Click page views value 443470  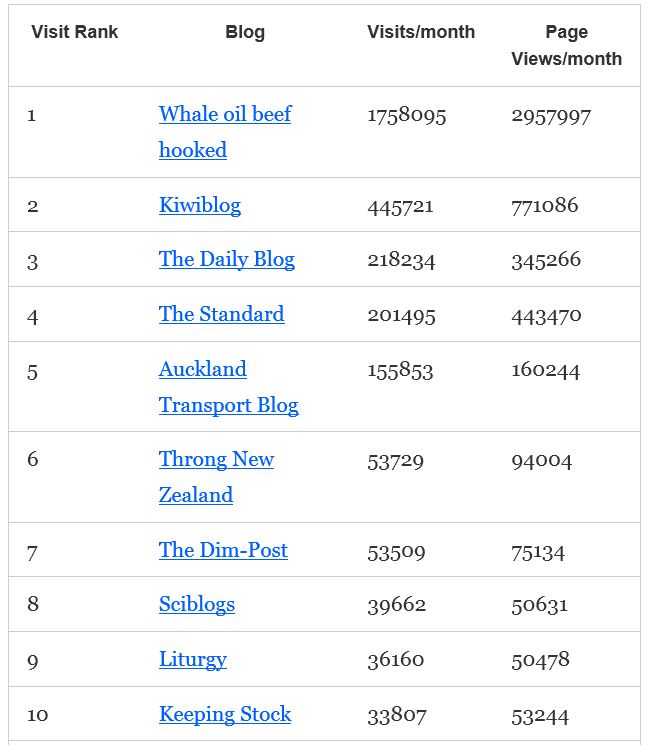coord(546,316)
